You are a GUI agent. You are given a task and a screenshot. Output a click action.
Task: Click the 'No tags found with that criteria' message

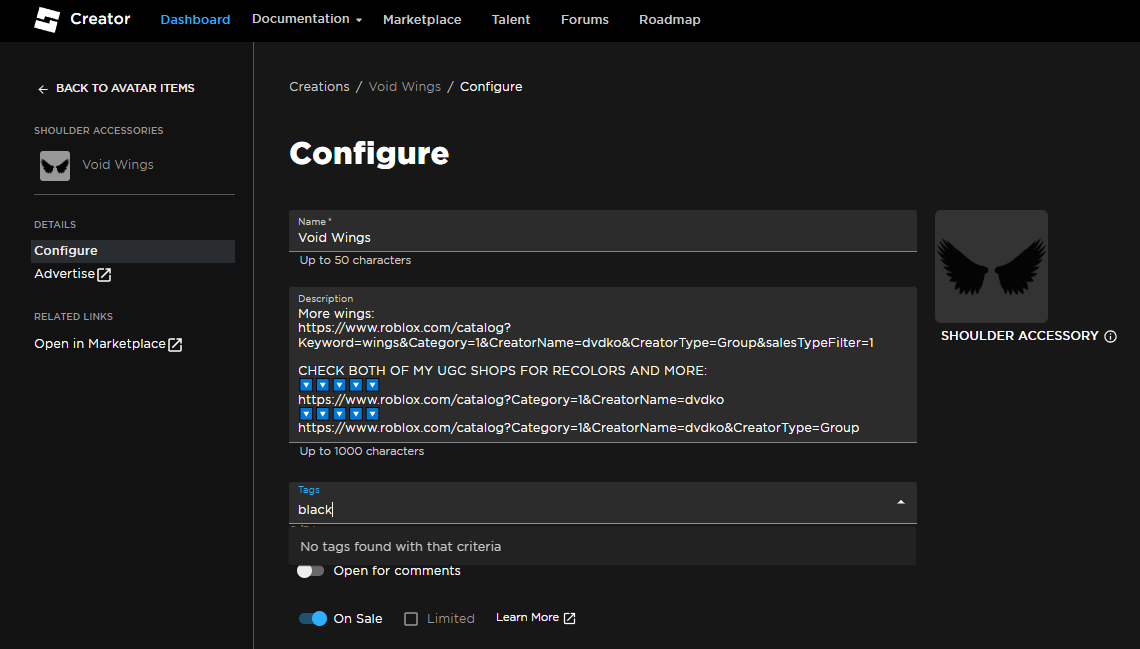pos(401,547)
